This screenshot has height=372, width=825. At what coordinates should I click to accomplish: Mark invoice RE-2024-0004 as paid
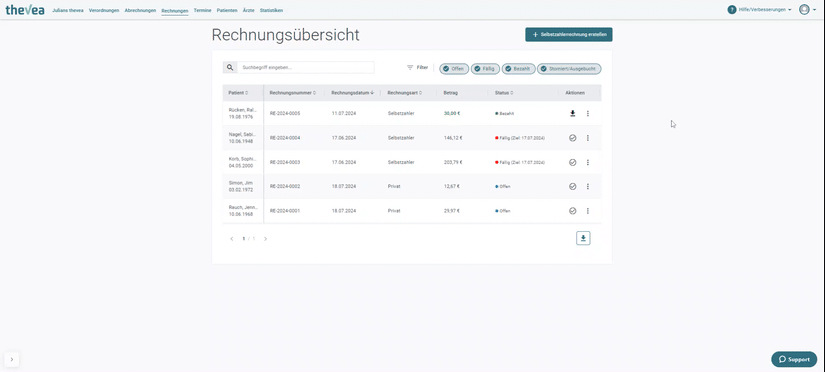[x=572, y=138]
